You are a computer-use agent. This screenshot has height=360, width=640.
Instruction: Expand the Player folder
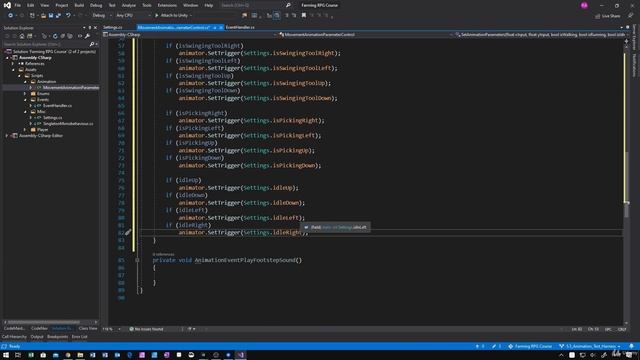[25, 129]
